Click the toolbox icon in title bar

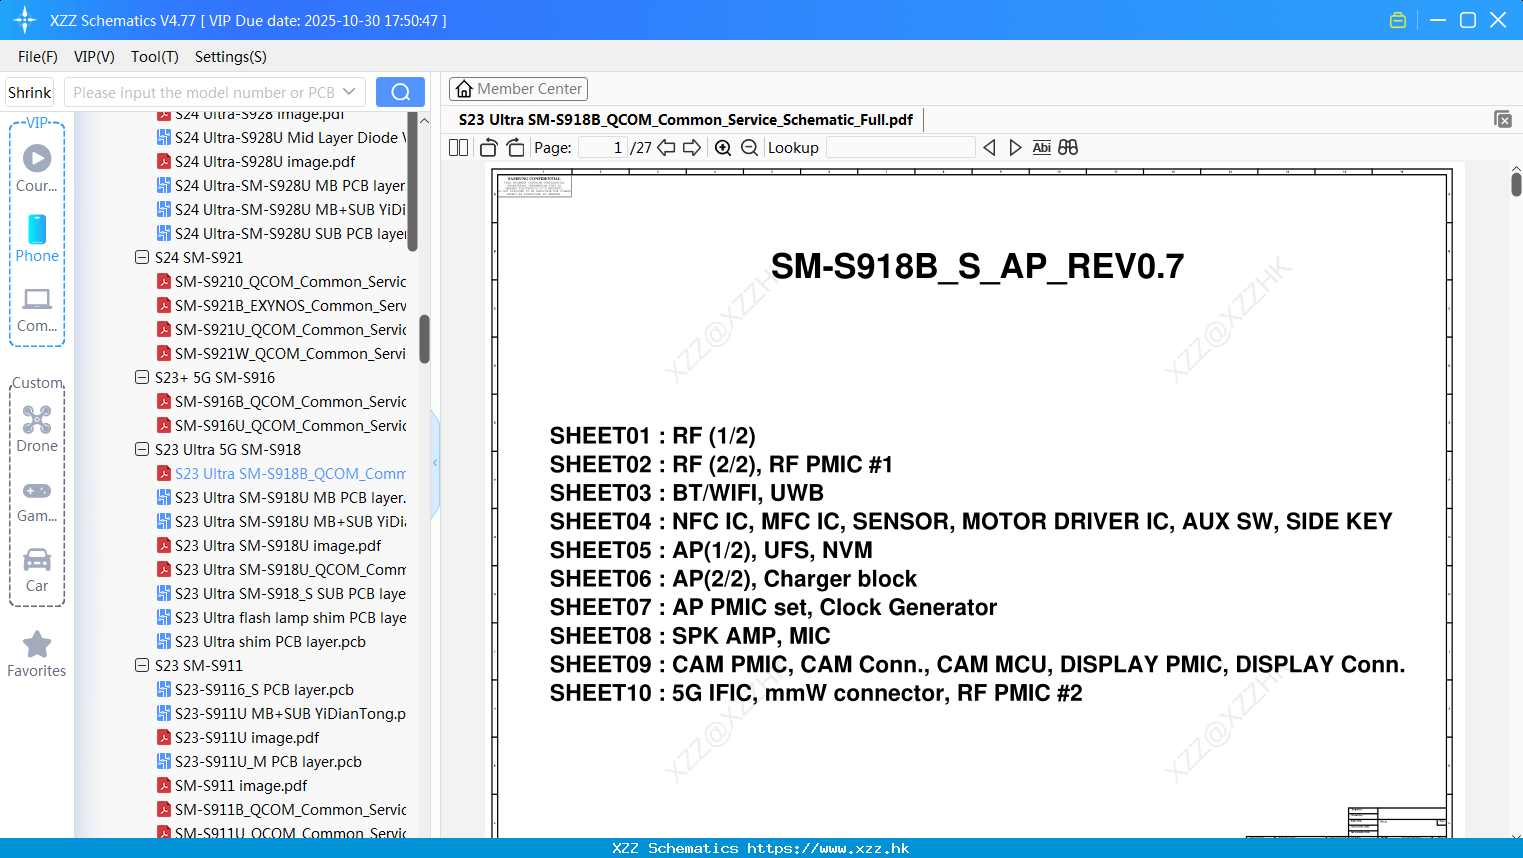pyautogui.click(x=1398, y=20)
